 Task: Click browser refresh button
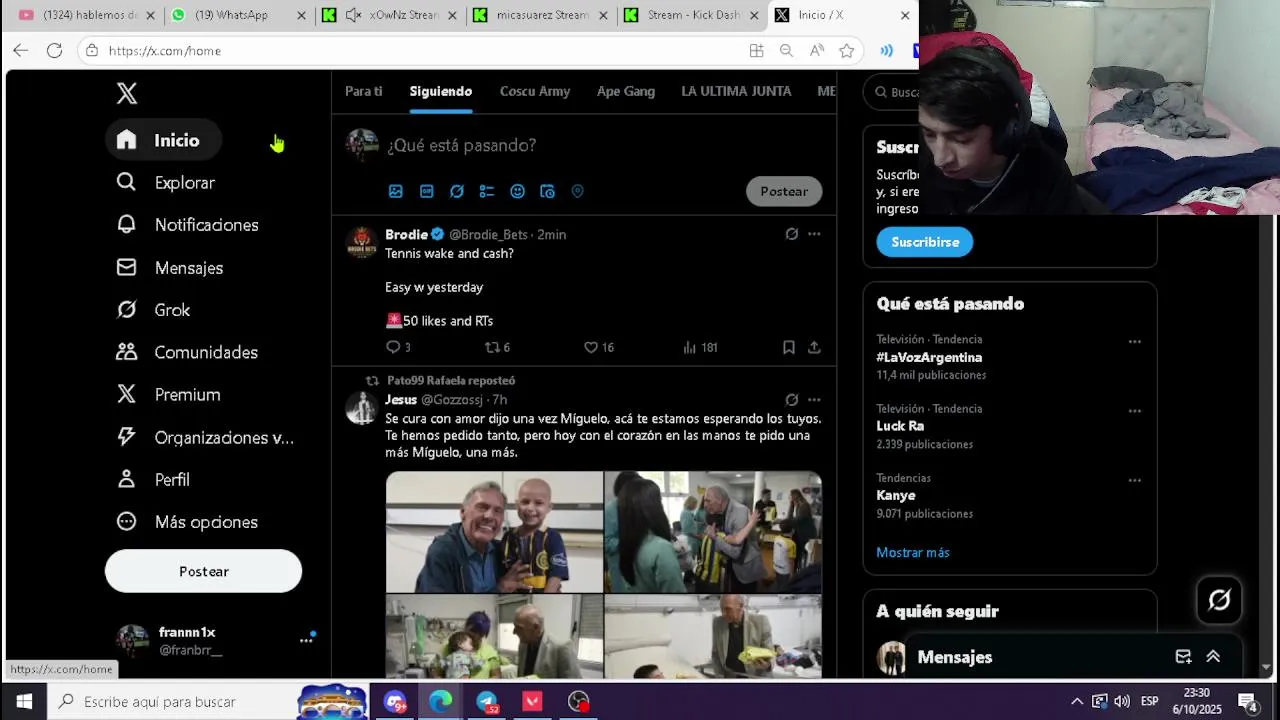pos(54,51)
